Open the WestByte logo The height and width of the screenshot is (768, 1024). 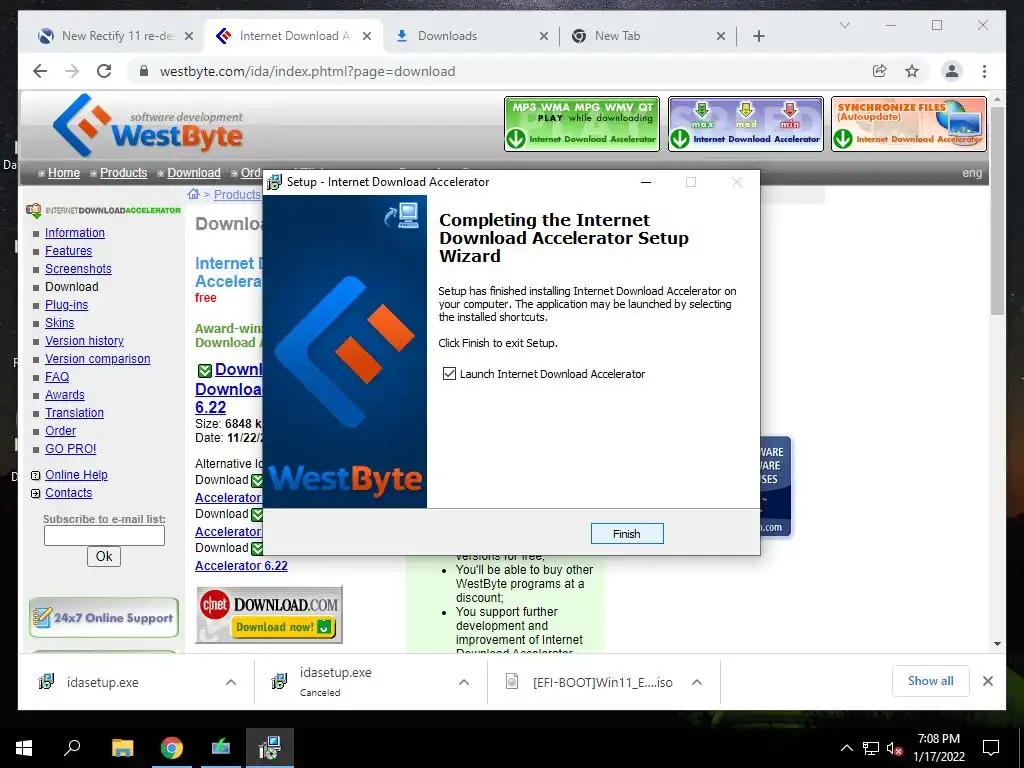point(148,125)
